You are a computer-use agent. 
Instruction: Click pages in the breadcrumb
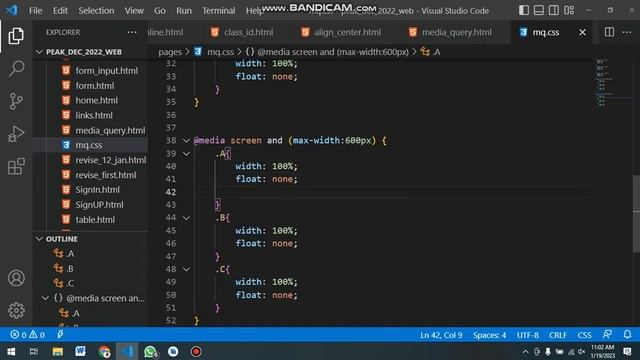click(x=170, y=52)
